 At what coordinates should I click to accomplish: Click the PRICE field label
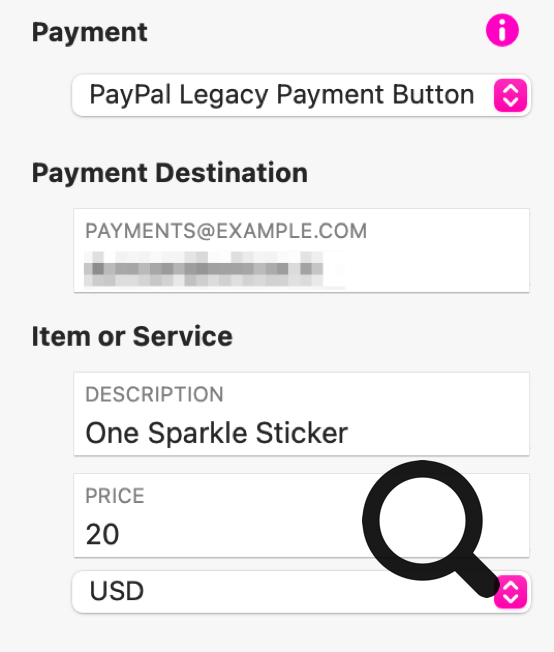click(x=115, y=496)
